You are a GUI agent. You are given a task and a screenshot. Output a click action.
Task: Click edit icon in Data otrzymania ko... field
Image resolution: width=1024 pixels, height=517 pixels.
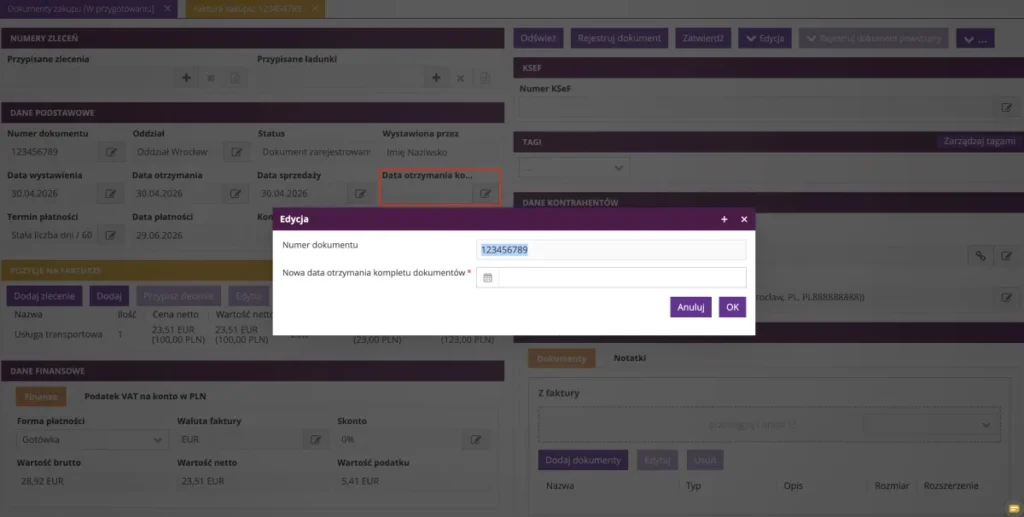[485, 194]
